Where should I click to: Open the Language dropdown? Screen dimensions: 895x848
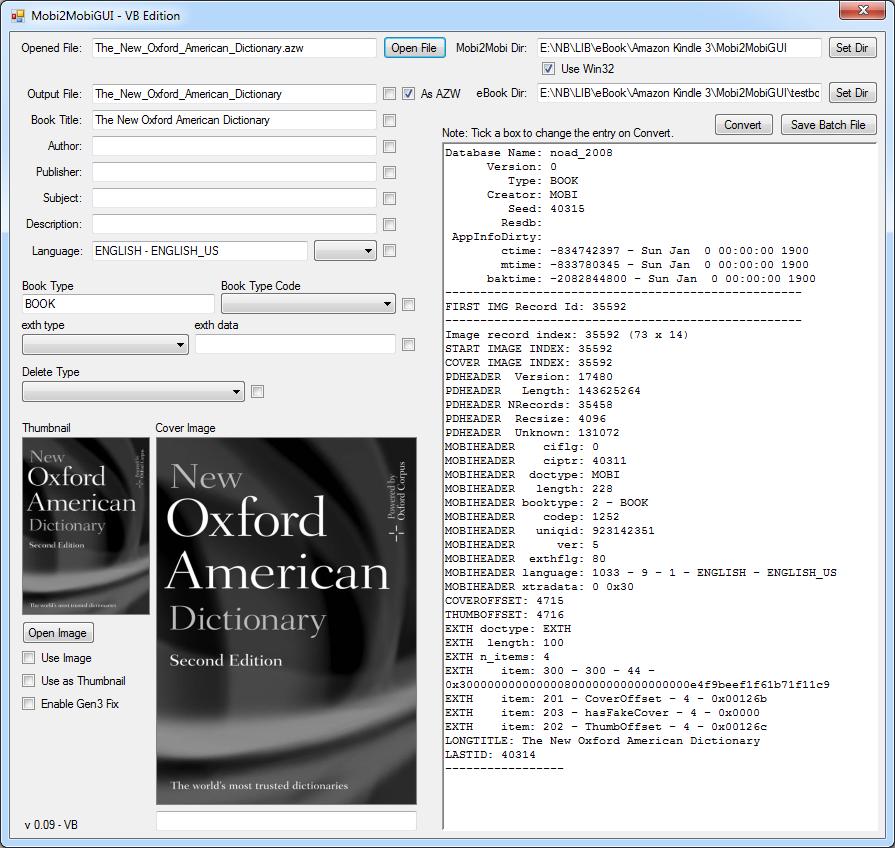click(345, 251)
